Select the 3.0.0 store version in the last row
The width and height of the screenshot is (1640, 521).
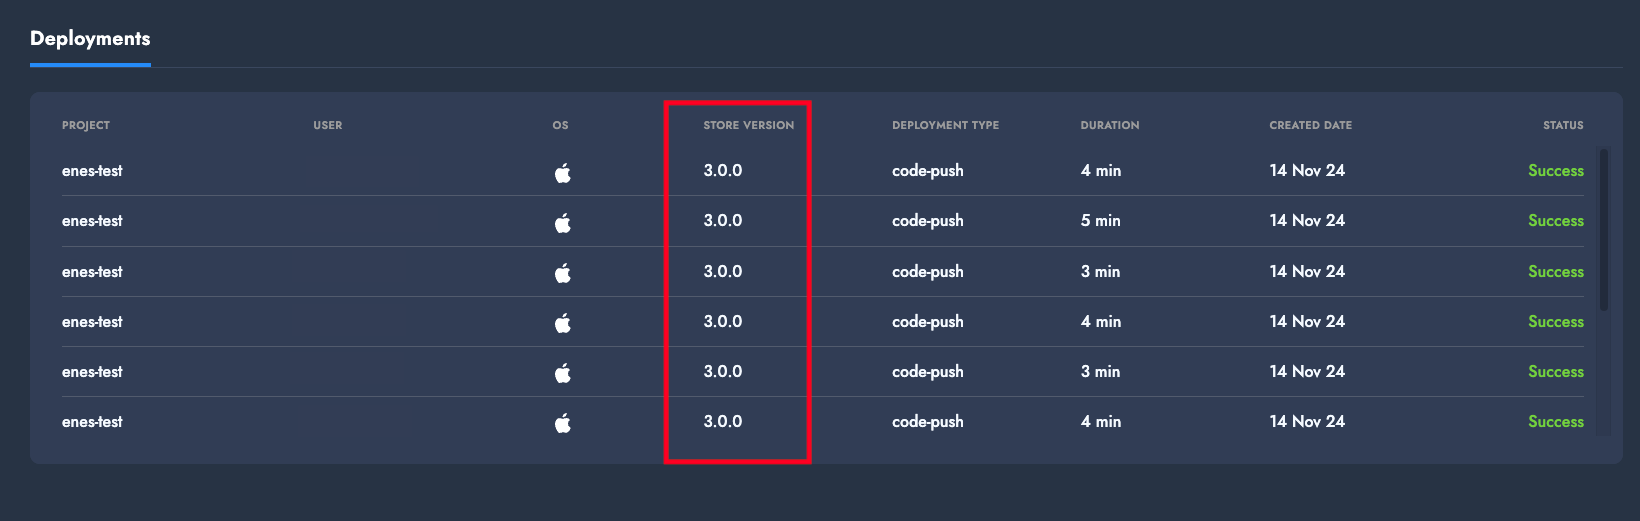point(722,422)
